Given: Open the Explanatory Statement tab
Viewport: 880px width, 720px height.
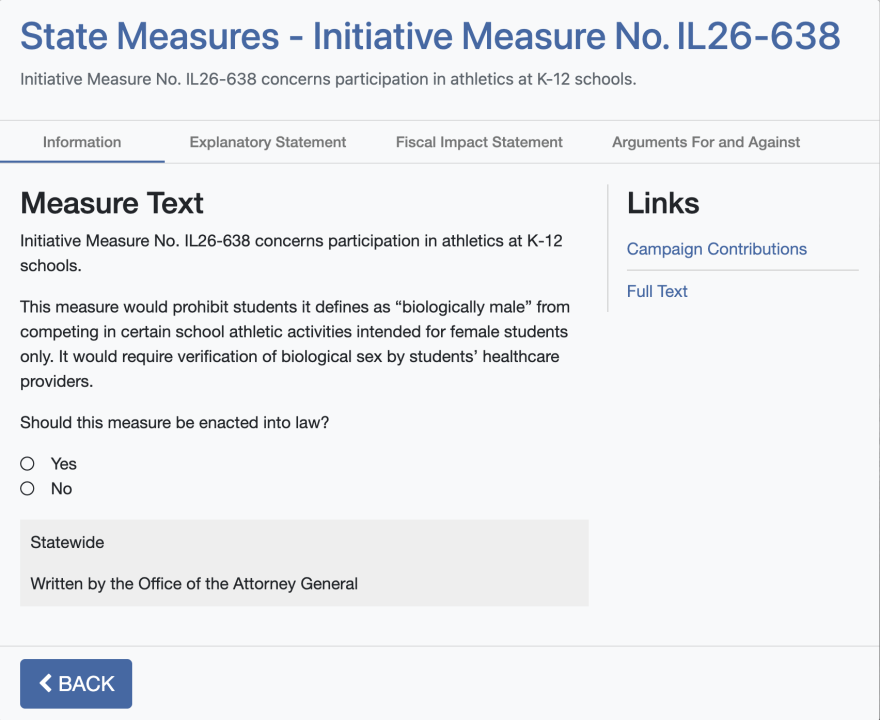Looking at the screenshot, I should [x=268, y=142].
